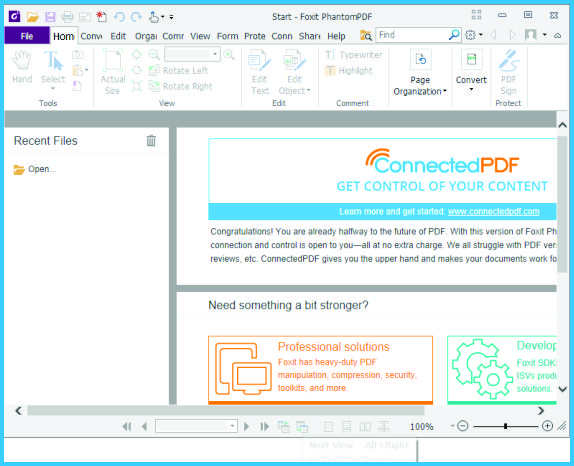Clear recent files with trash icon

tap(151, 141)
